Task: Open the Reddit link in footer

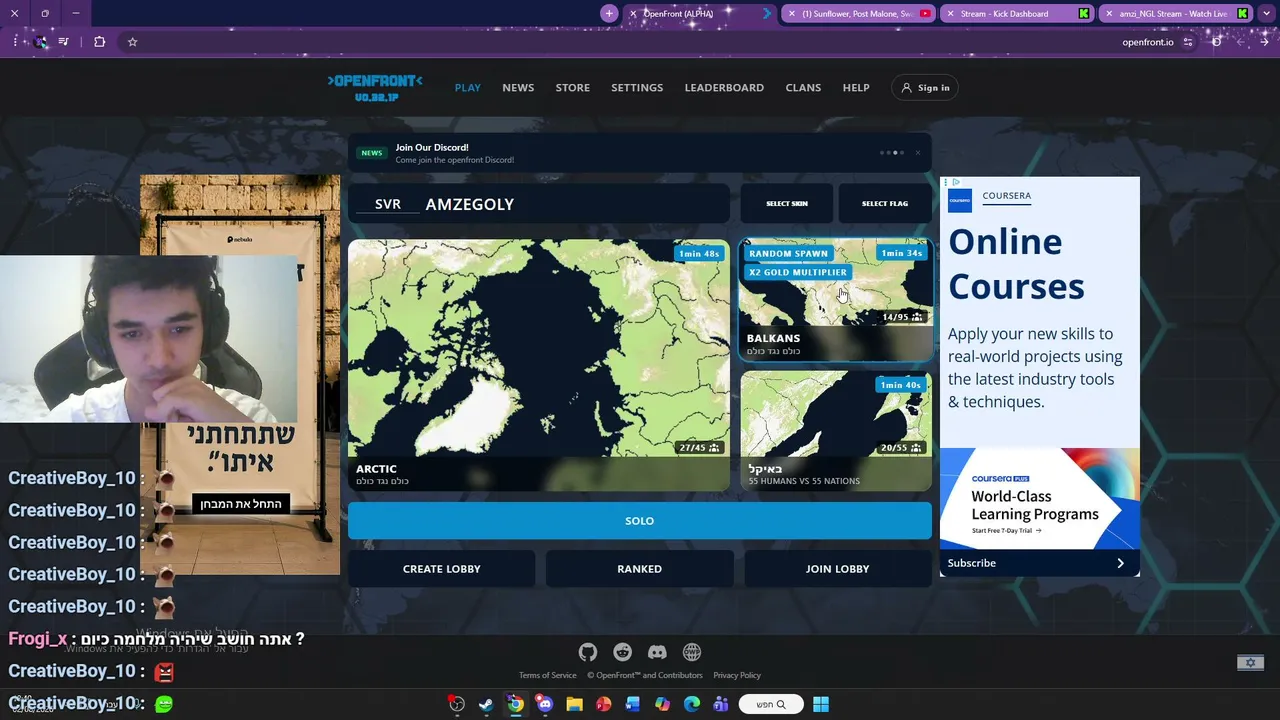Action: point(623,652)
